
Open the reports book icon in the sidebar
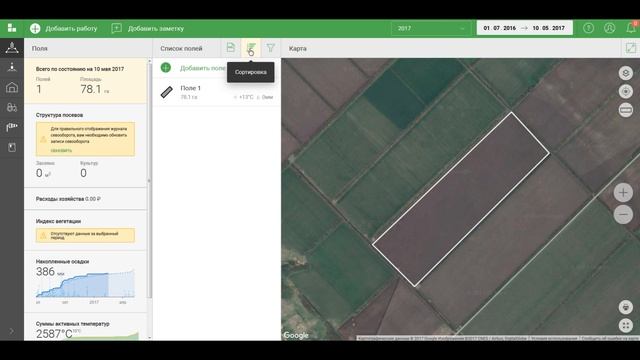point(12,147)
